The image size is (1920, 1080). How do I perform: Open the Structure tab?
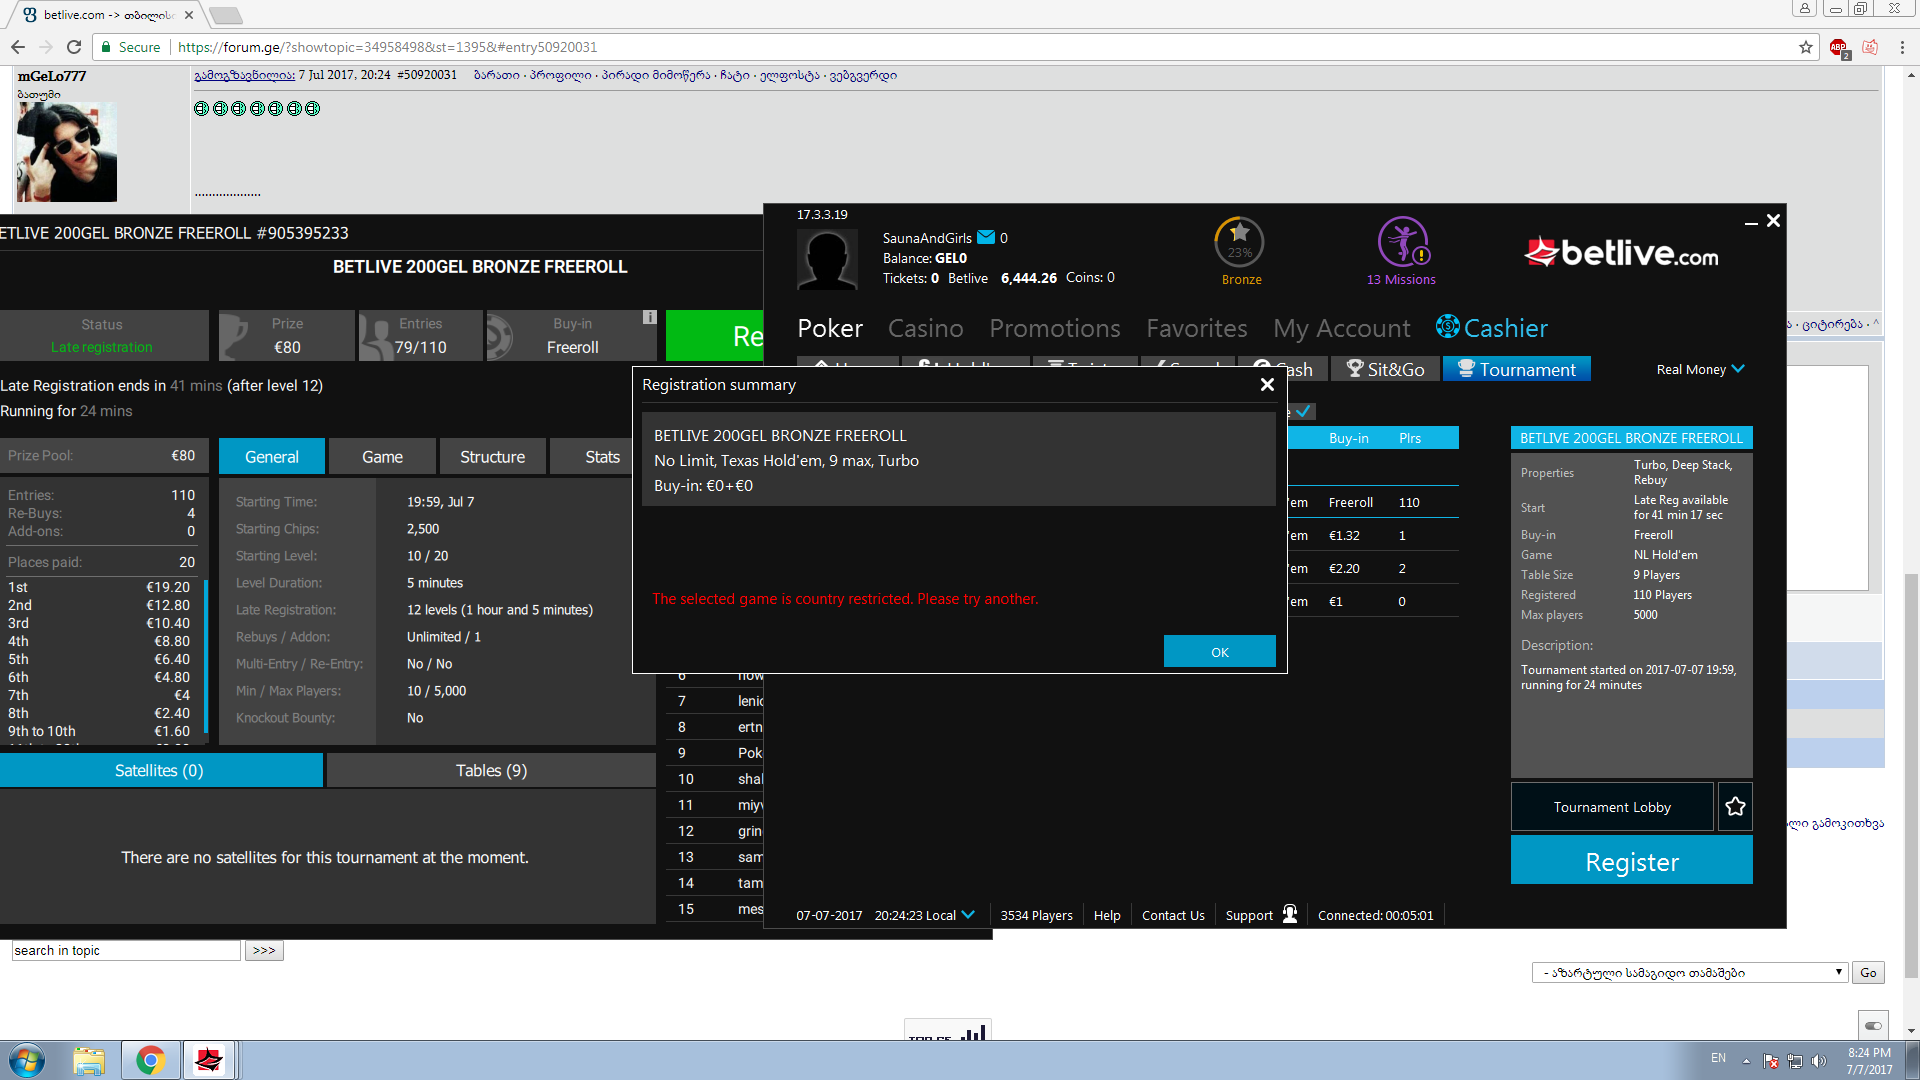click(x=492, y=456)
